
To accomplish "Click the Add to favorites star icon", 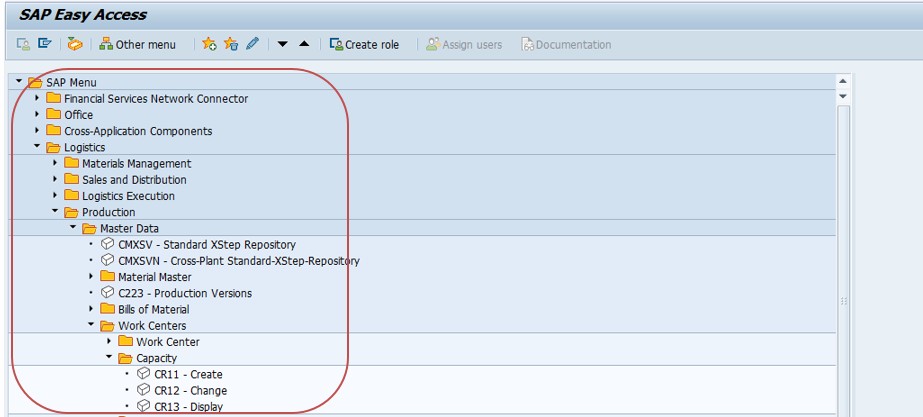I will tap(209, 44).
